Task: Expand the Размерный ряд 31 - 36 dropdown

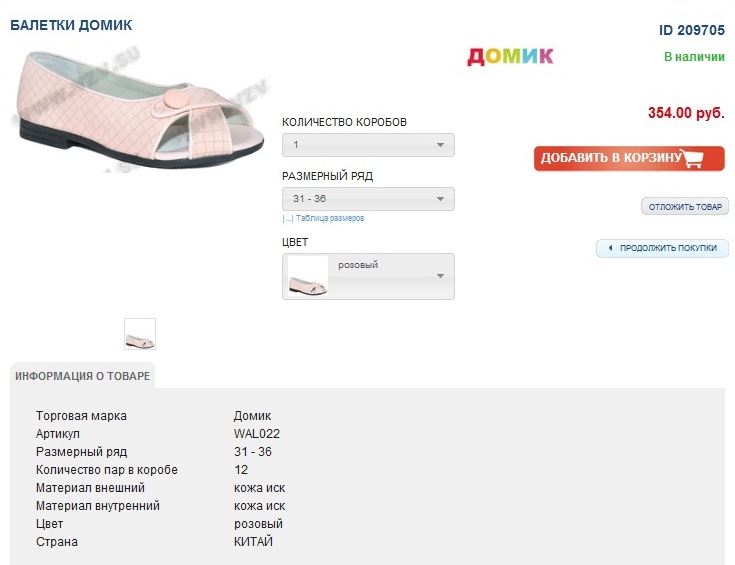Action: click(x=368, y=199)
